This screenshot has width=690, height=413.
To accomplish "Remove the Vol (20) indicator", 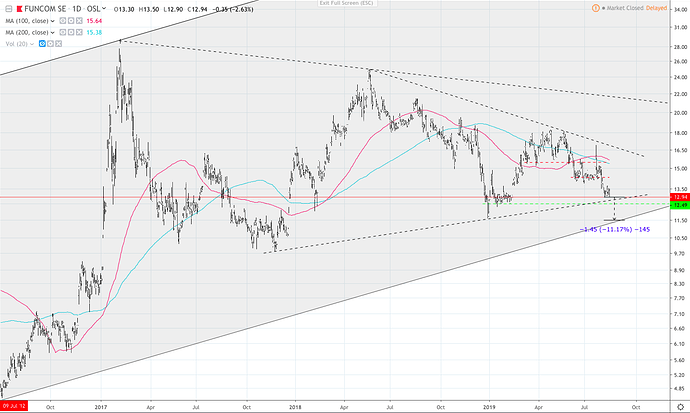I will (x=58, y=44).
